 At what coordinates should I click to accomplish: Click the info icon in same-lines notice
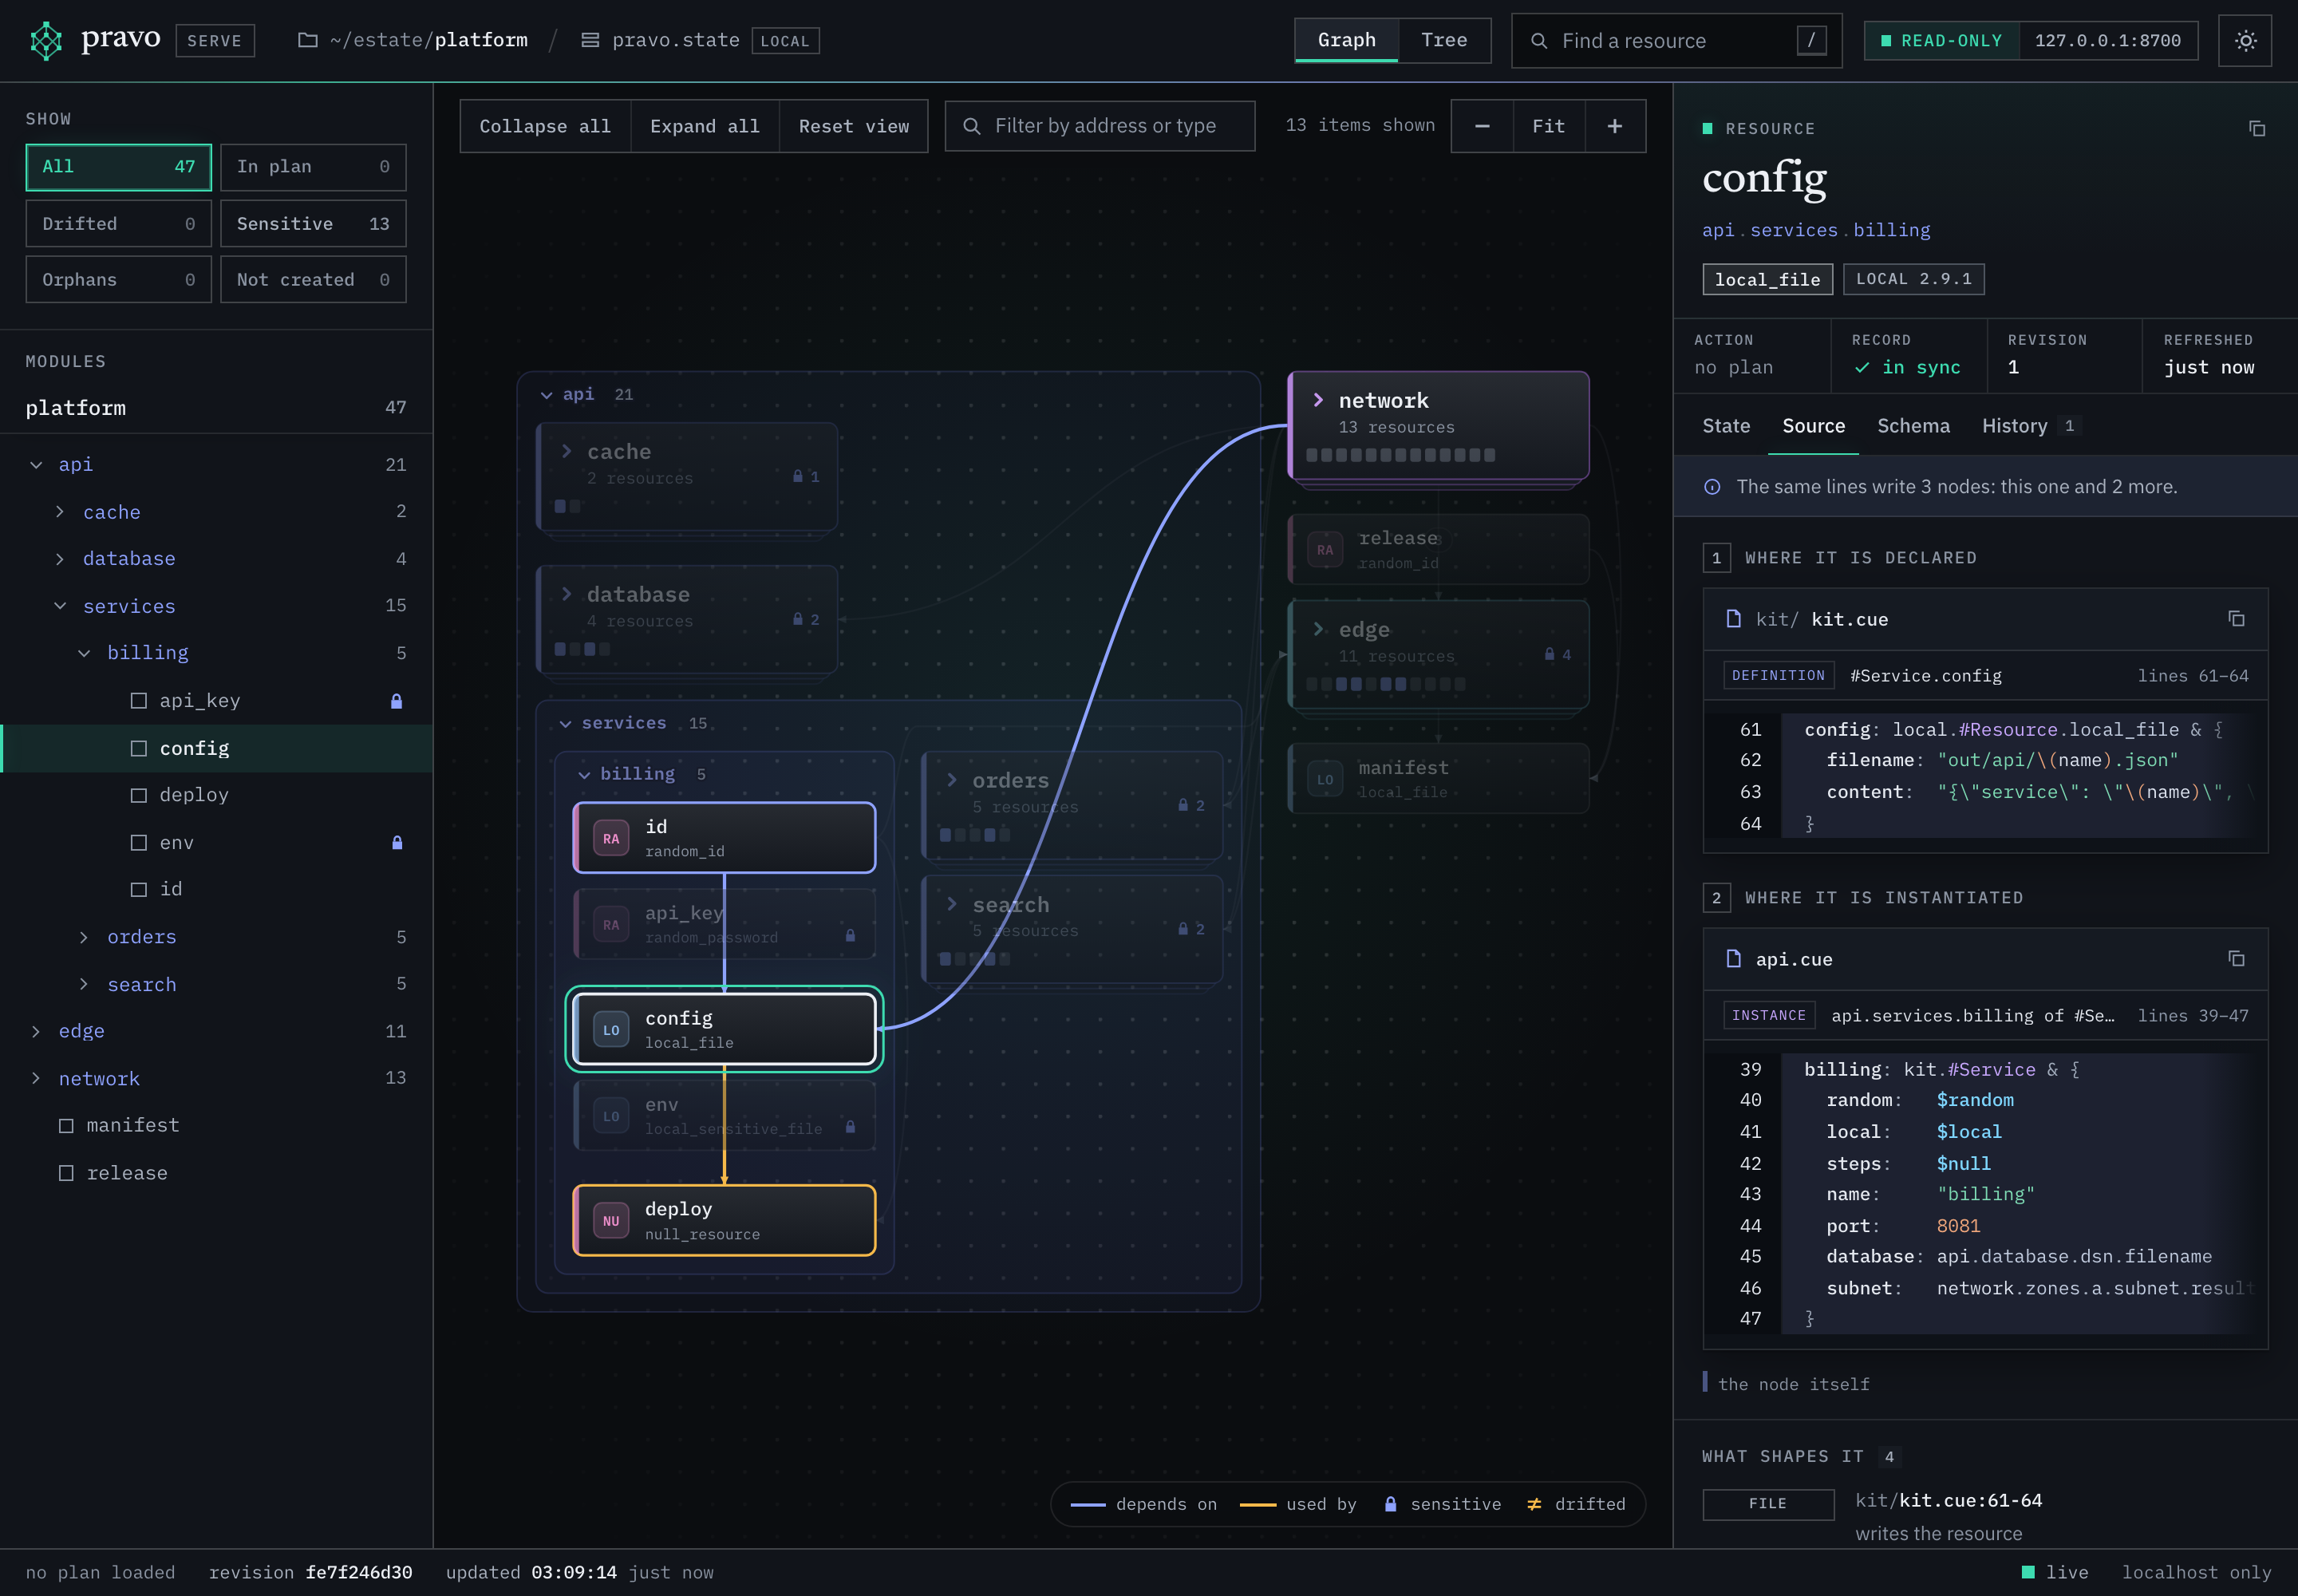(1712, 487)
